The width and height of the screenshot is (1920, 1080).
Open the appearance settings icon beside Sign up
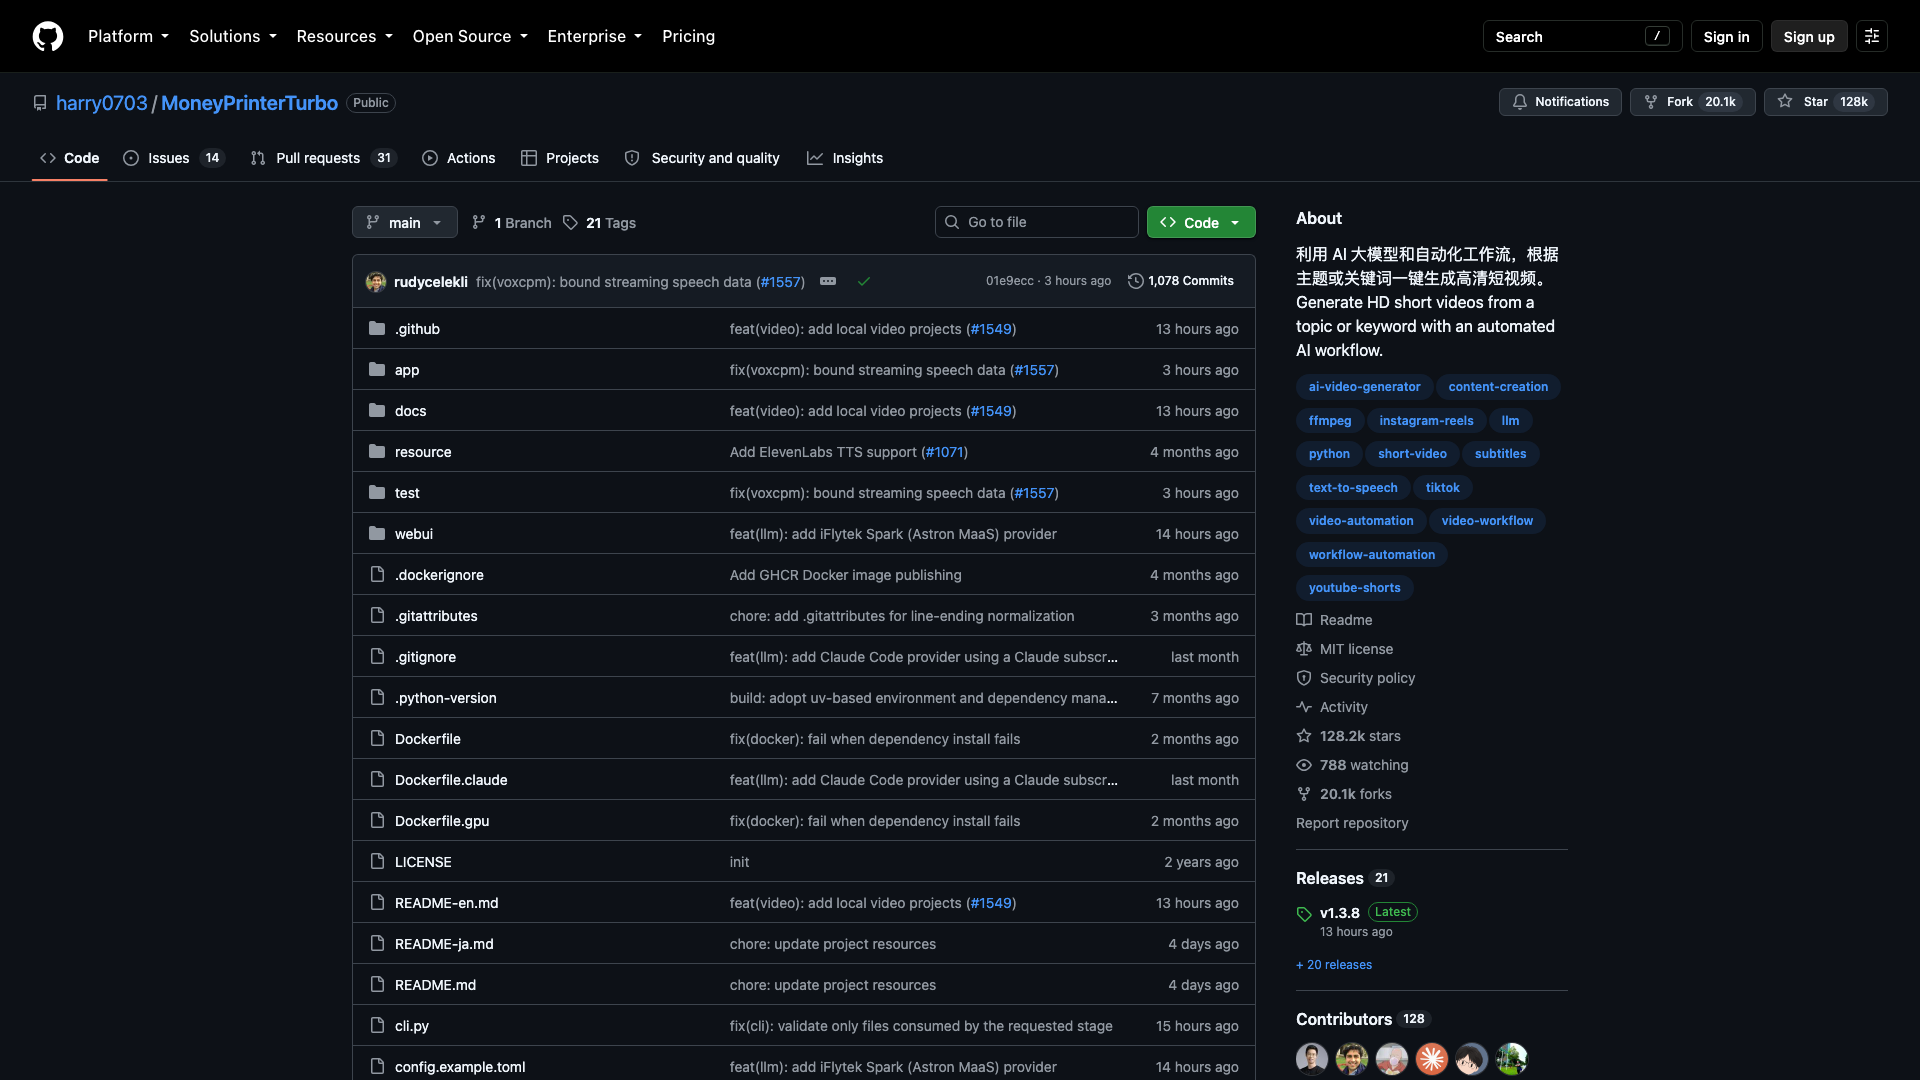1872,36
